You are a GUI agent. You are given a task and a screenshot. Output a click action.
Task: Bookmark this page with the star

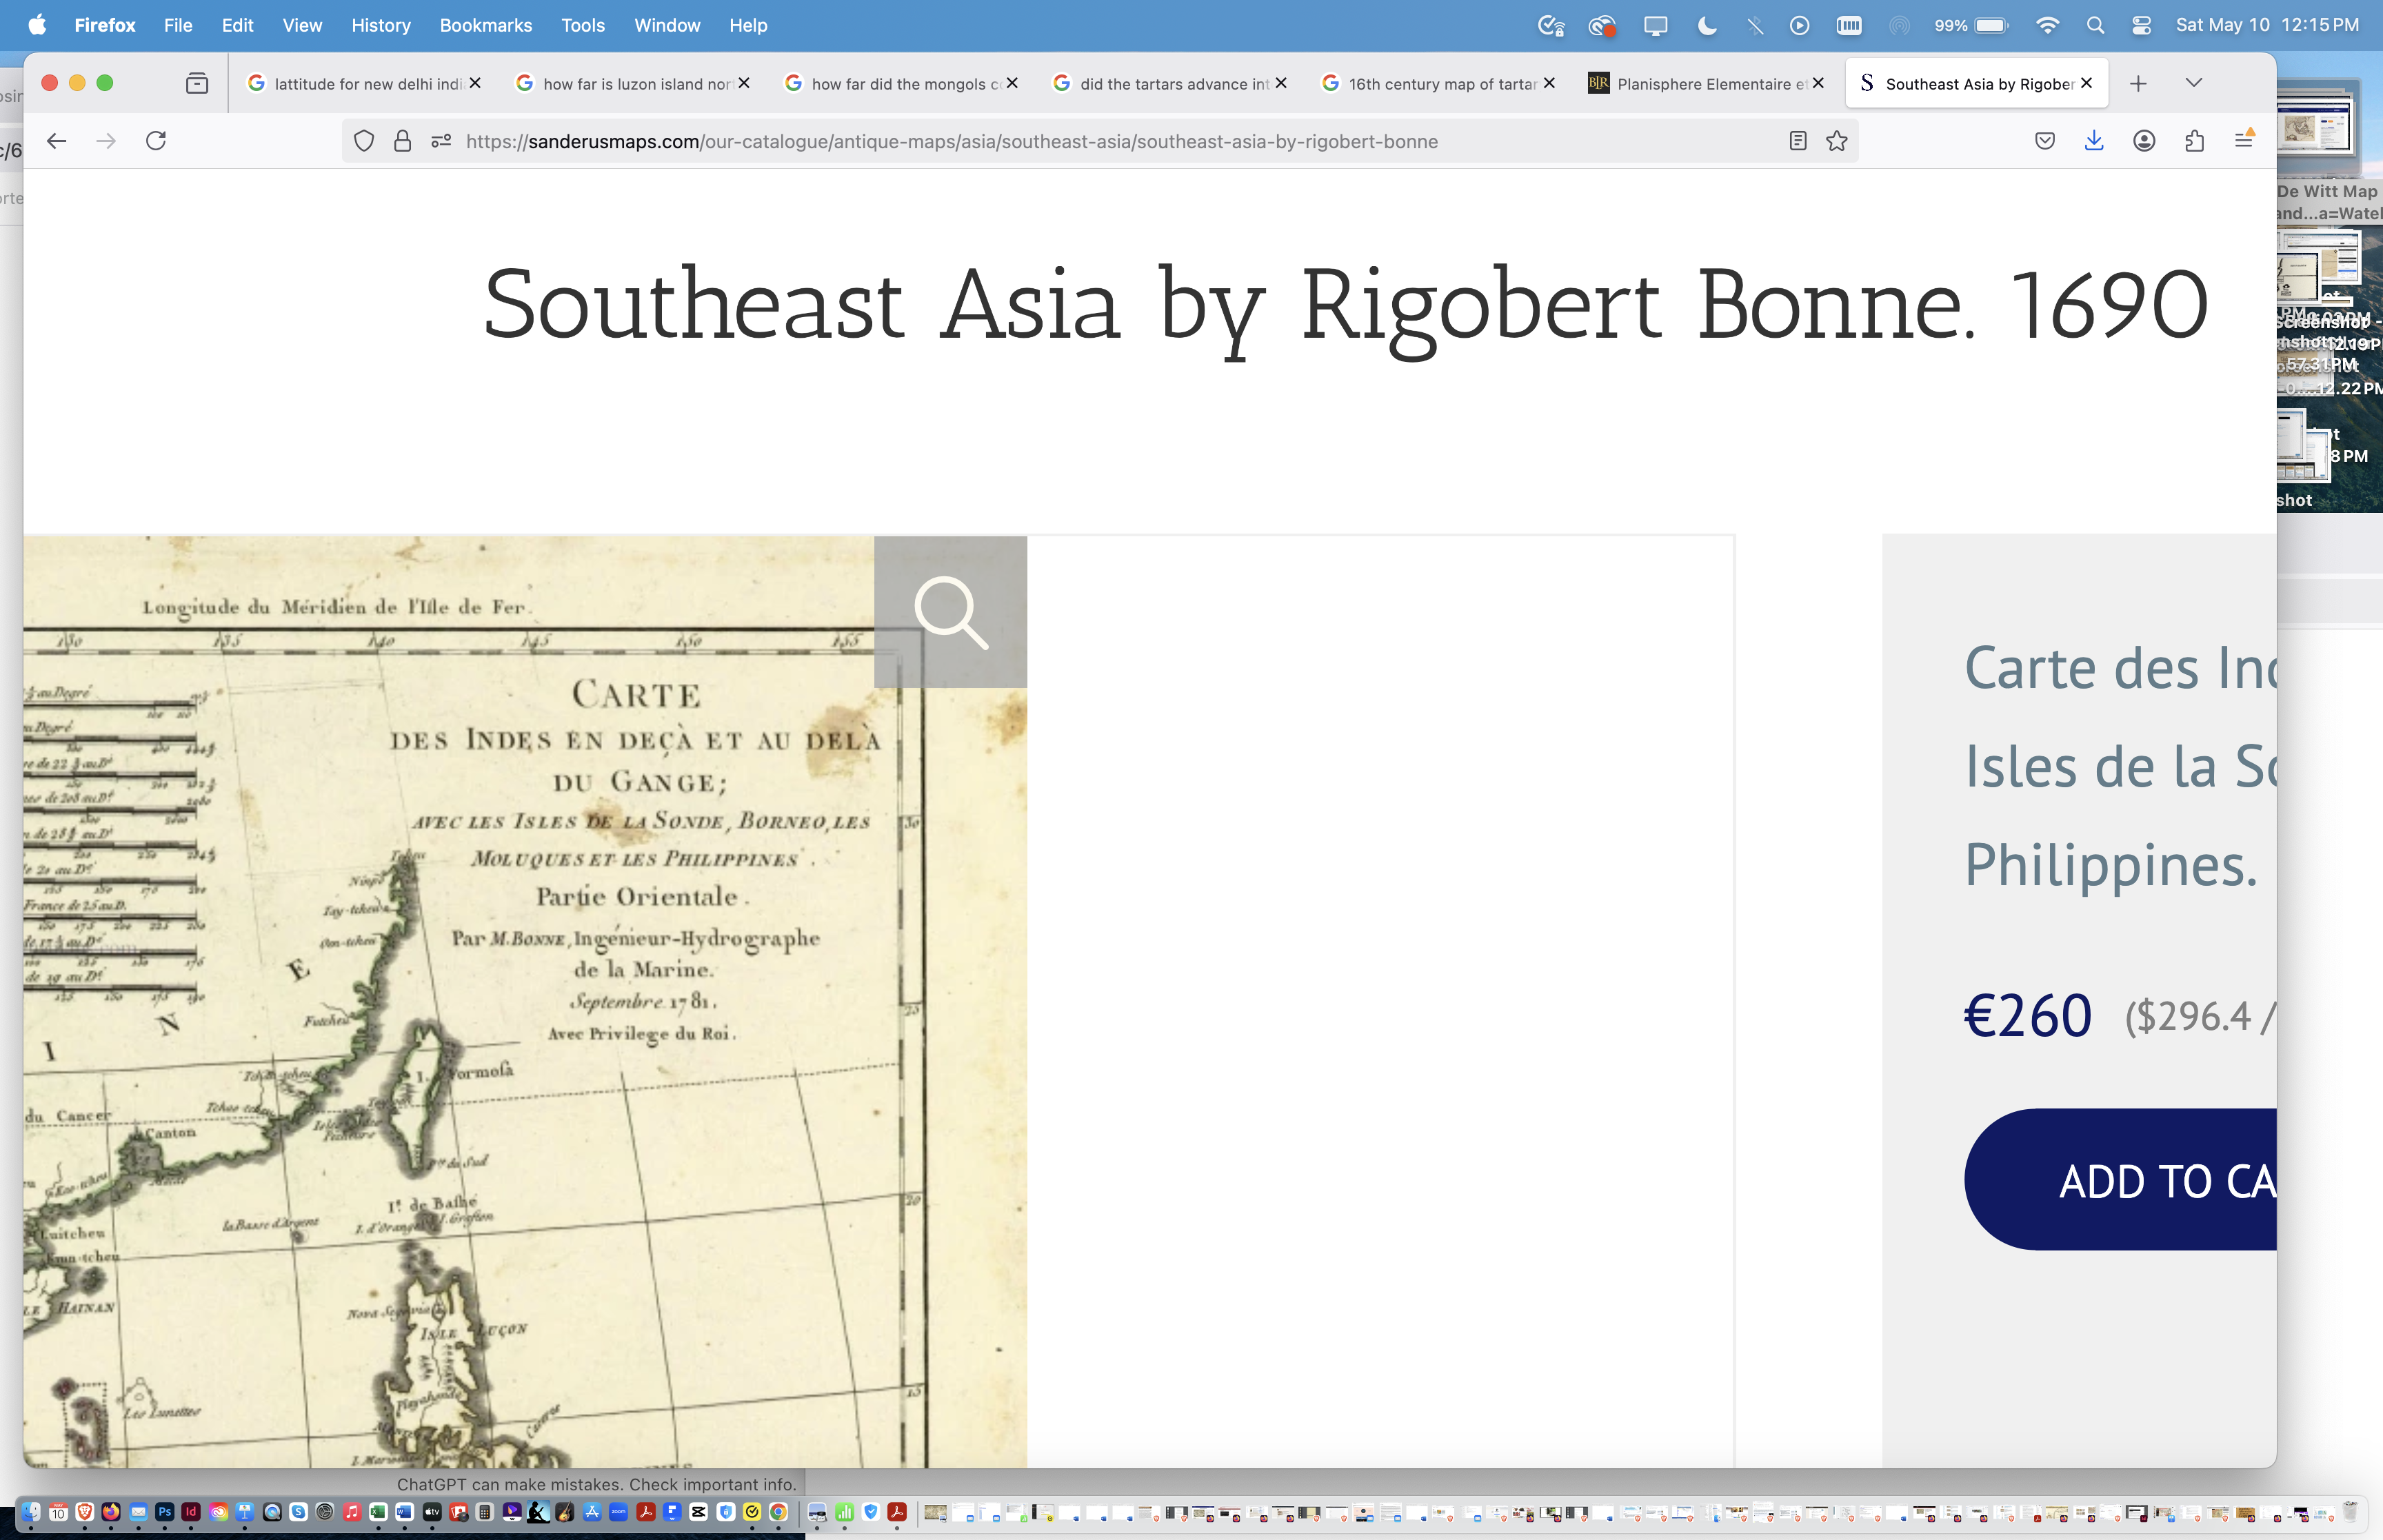click(1837, 141)
